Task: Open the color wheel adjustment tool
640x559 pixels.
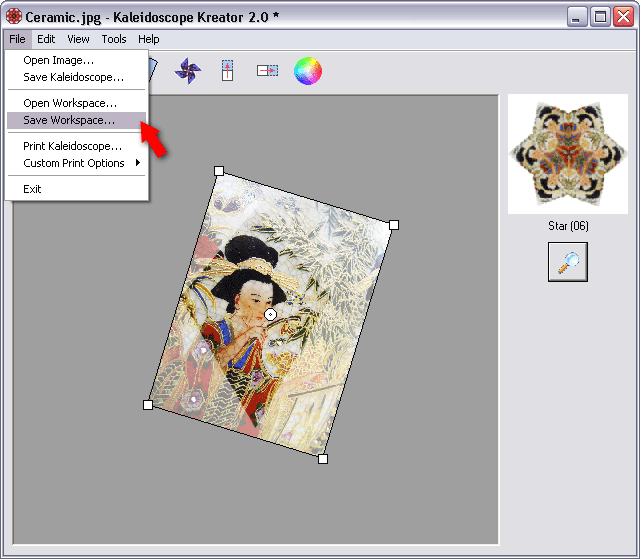Action: (x=308, y=71)
